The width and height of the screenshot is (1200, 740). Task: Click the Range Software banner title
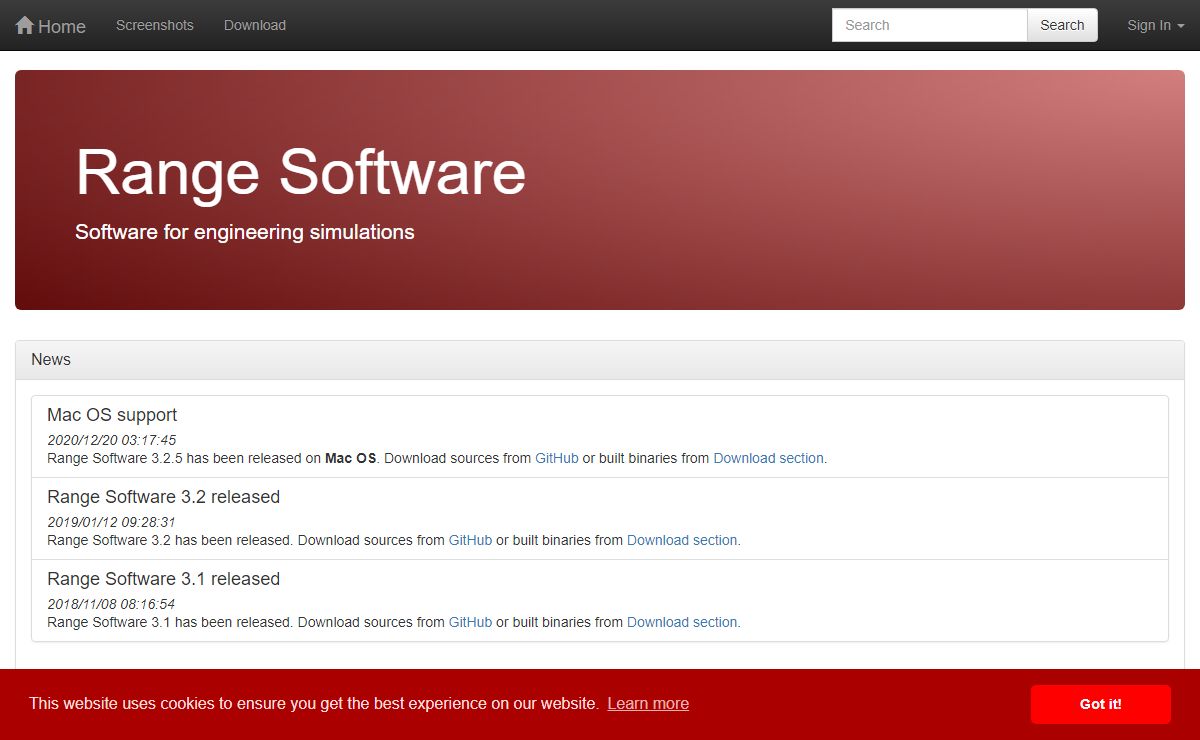coord(300,171)
